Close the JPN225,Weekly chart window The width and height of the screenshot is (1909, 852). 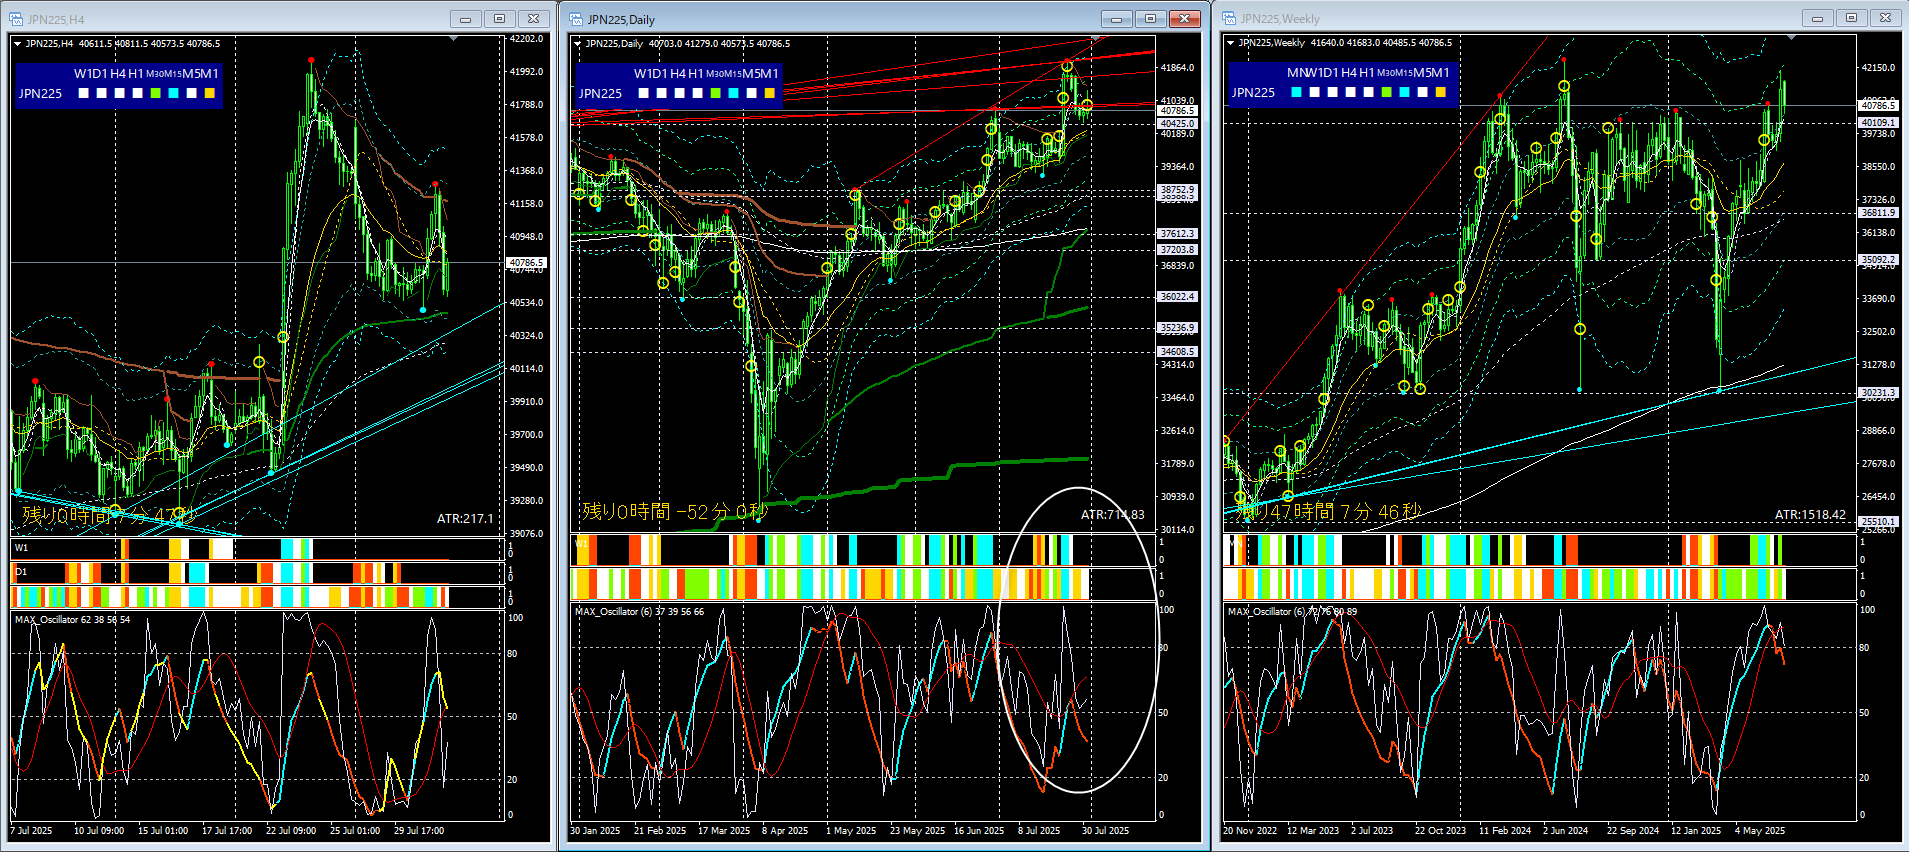(1885, 18)
